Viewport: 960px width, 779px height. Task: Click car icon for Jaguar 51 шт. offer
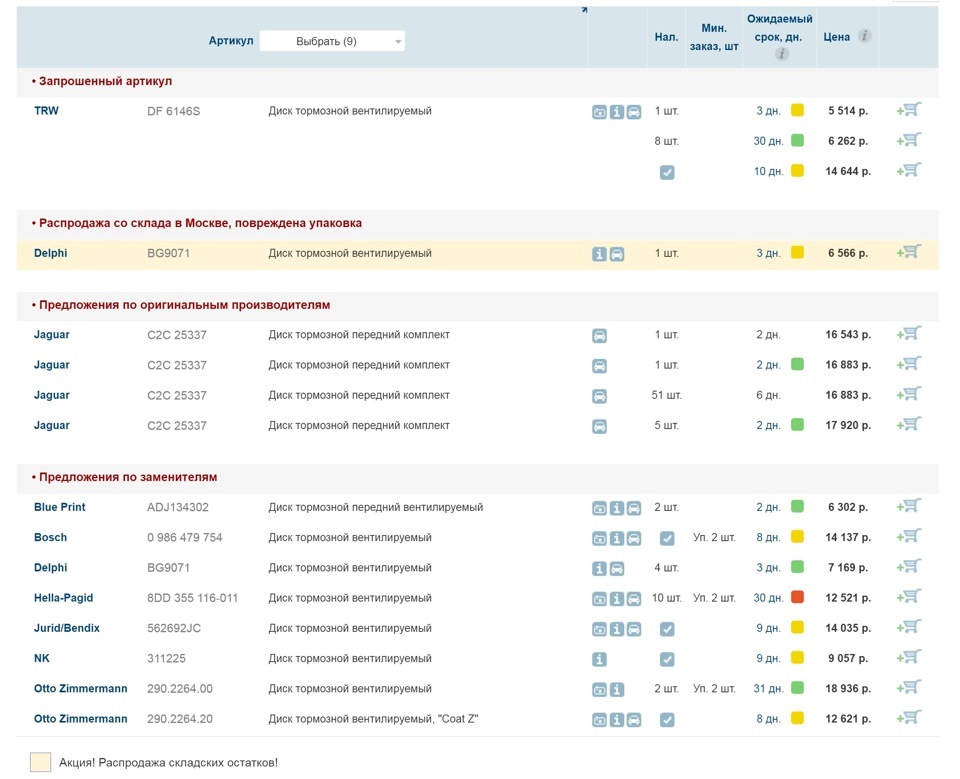pos(599,396)
